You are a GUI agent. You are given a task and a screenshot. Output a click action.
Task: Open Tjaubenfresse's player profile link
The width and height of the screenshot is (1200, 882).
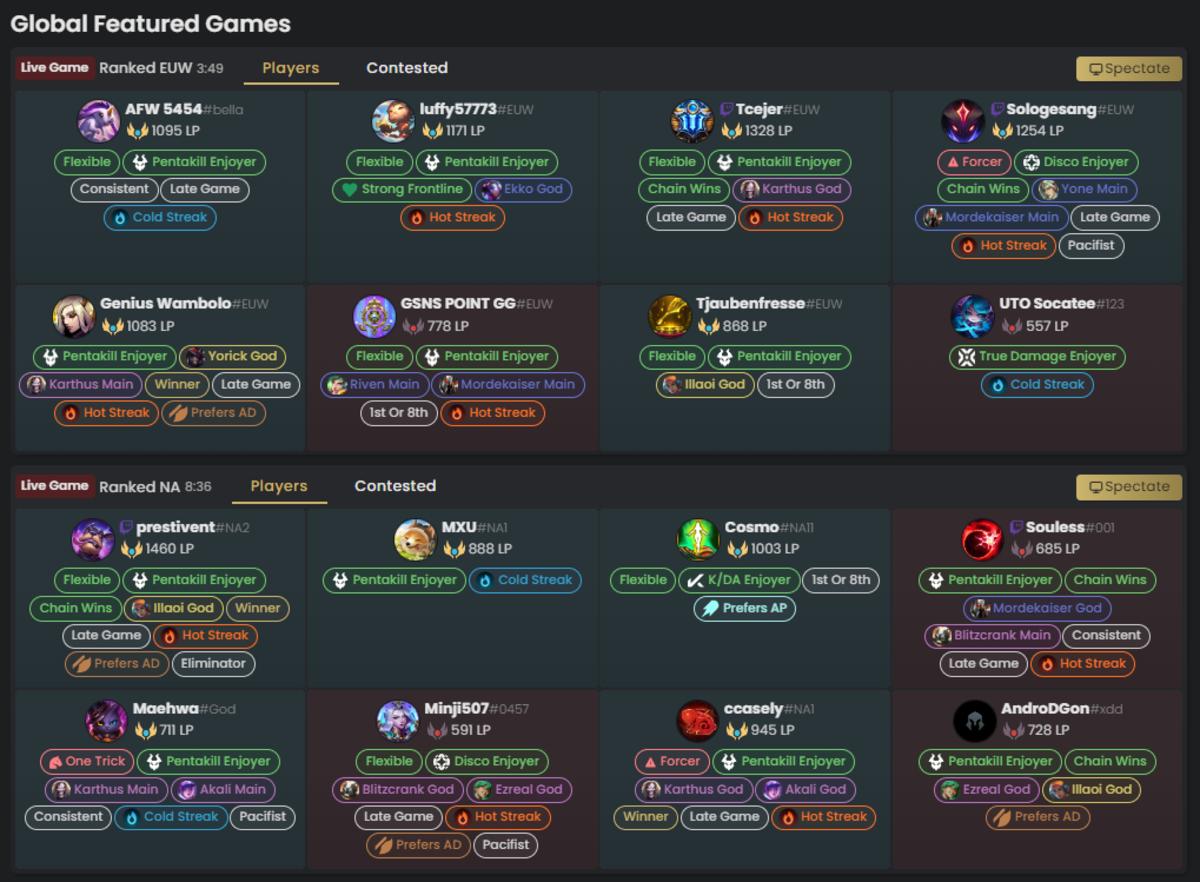tap(750, 303)
